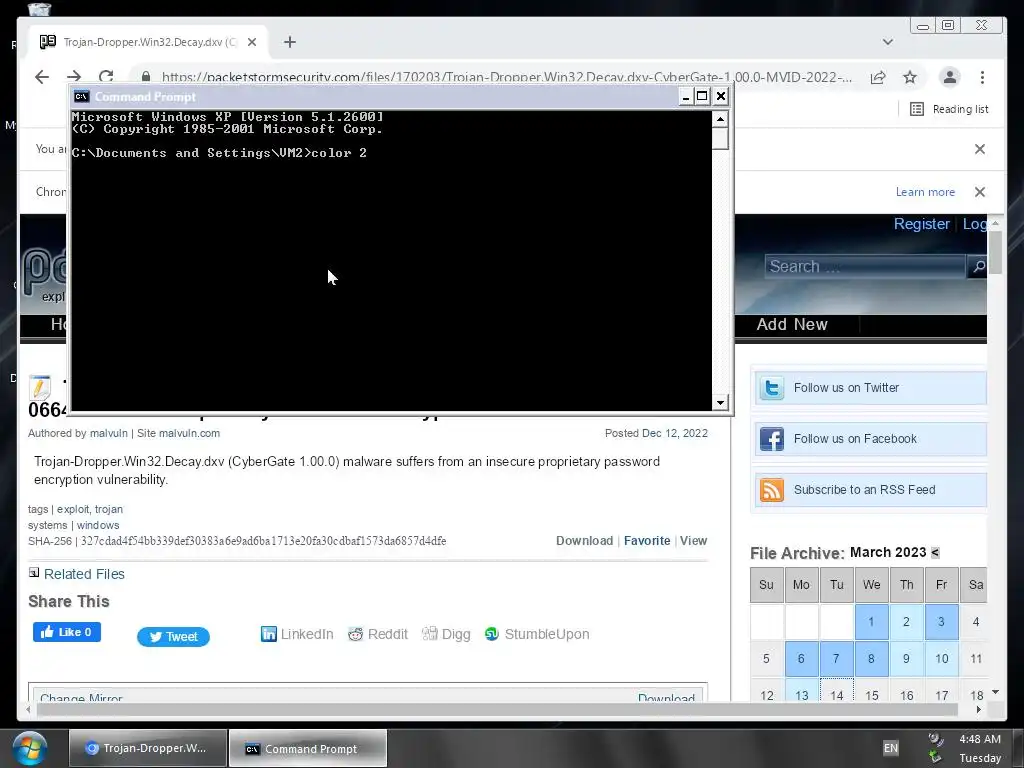This screenshot has width=1024, height=768.
Task: Click the Facebook Like button
Action: pyautogui.click(x=67, y=632)
